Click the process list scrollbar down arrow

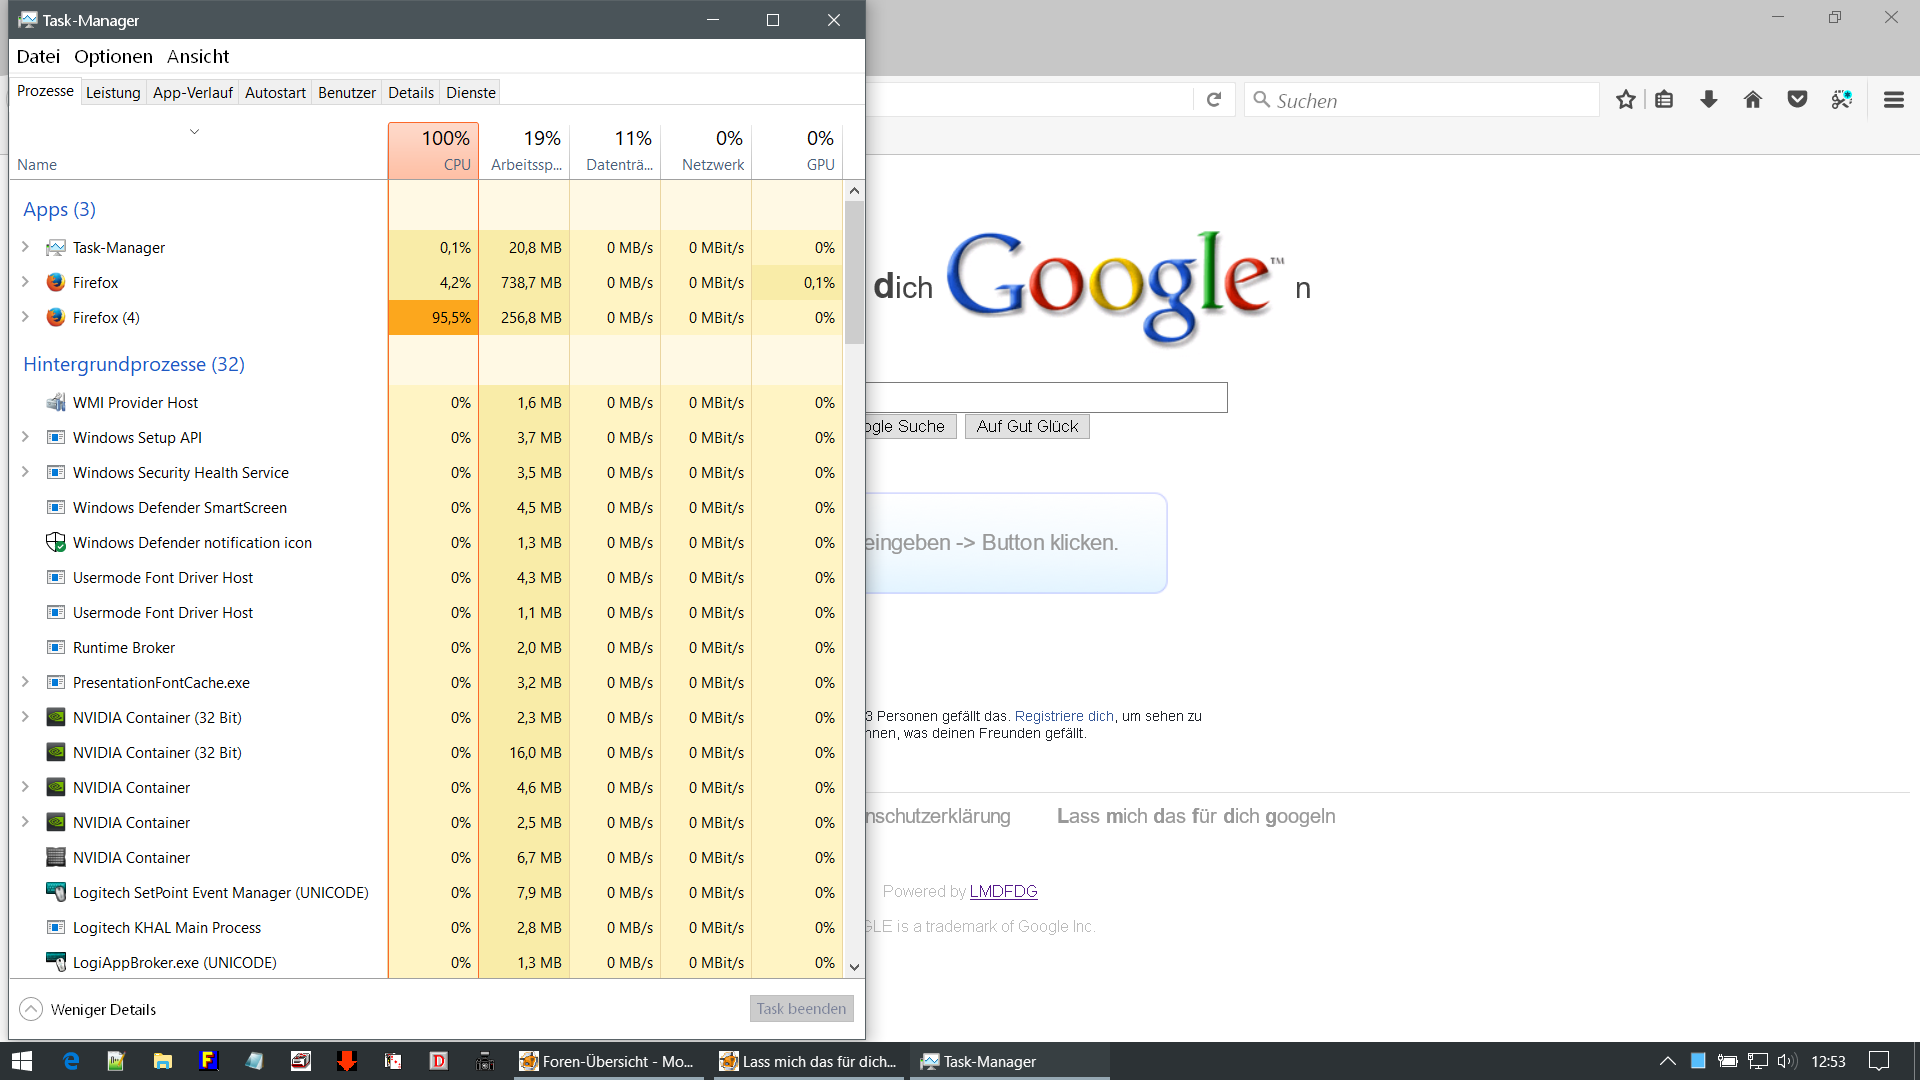coord(854,967)
